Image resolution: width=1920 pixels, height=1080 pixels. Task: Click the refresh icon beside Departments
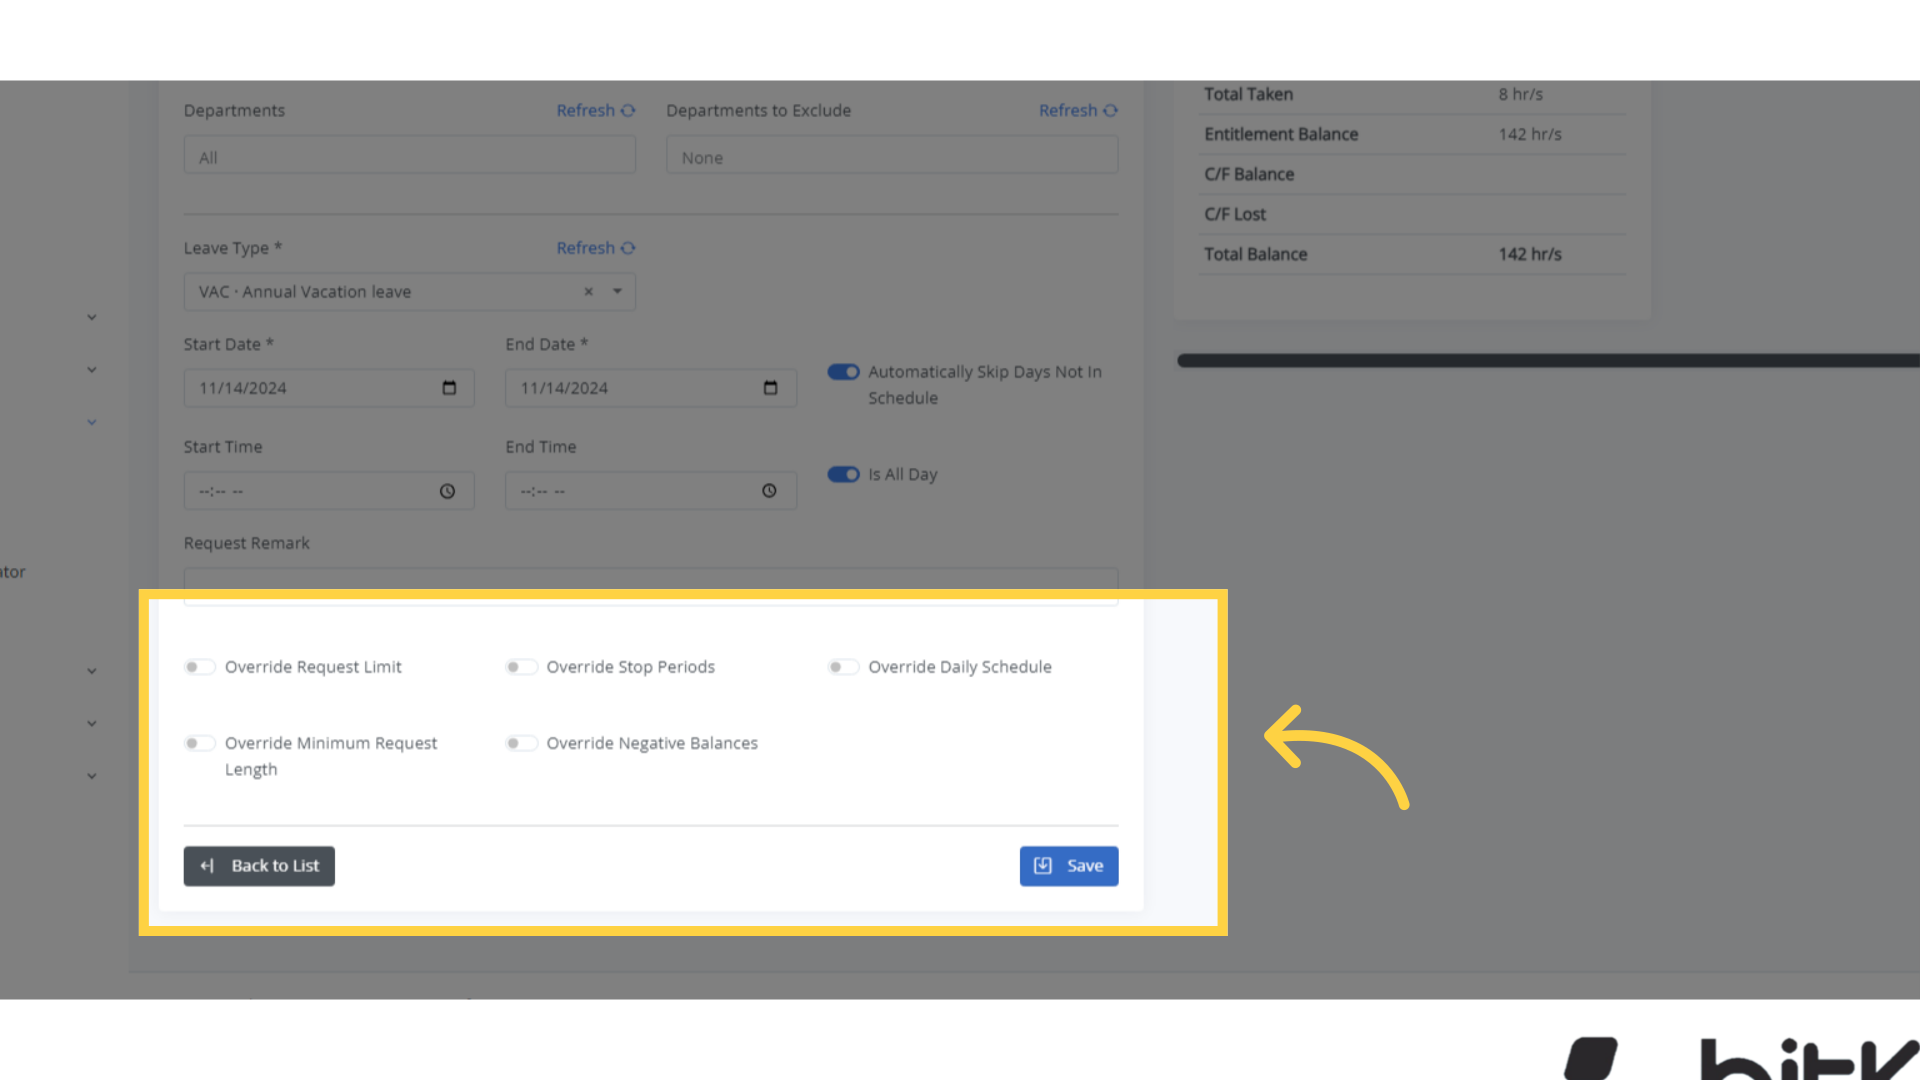[628, 110]
